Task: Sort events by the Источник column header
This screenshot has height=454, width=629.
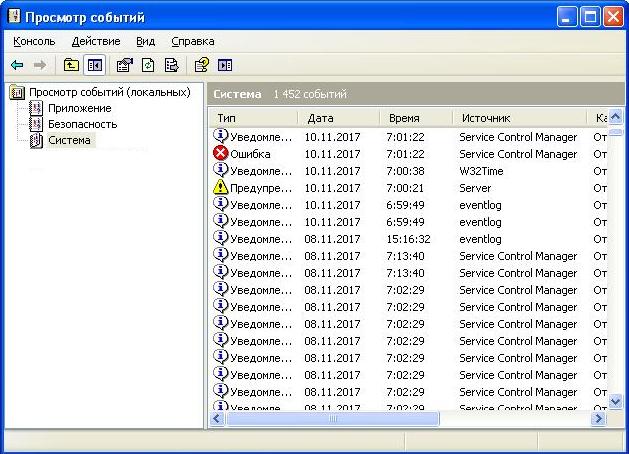Action: 518,118
